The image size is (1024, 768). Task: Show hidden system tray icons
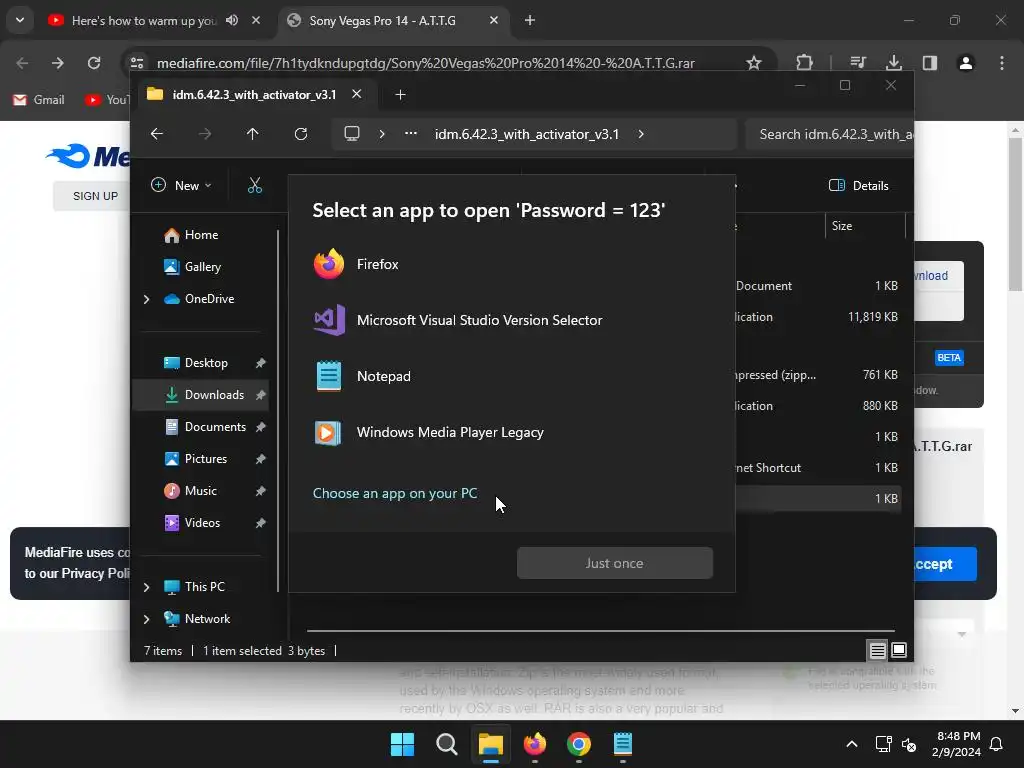(x=852, y=744)
